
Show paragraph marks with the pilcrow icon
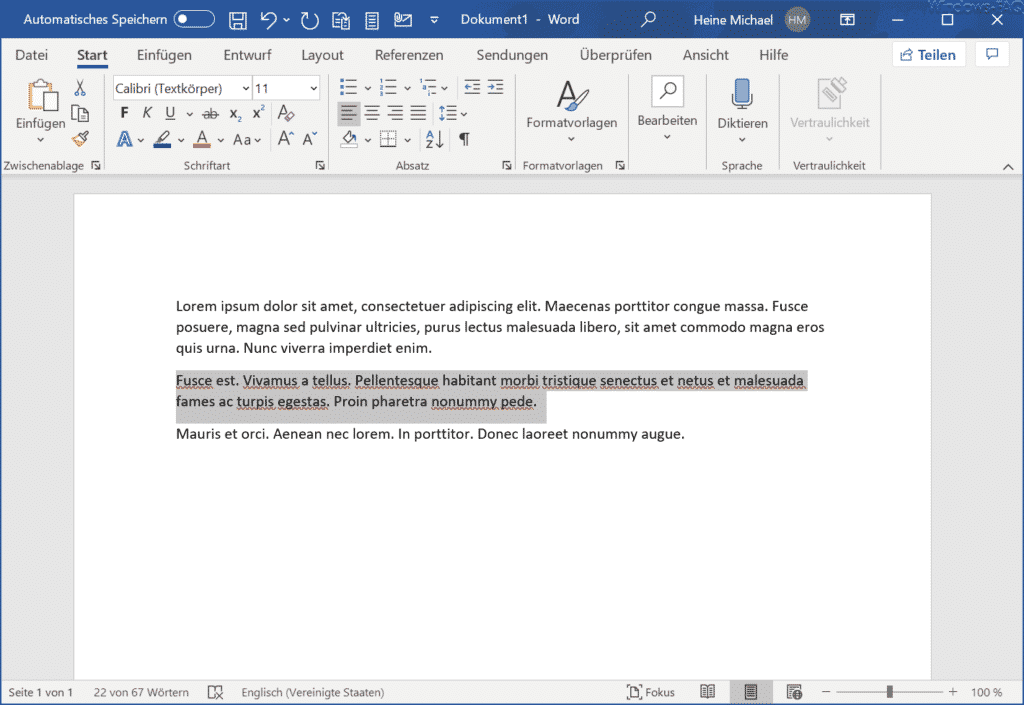pos(464,139)
